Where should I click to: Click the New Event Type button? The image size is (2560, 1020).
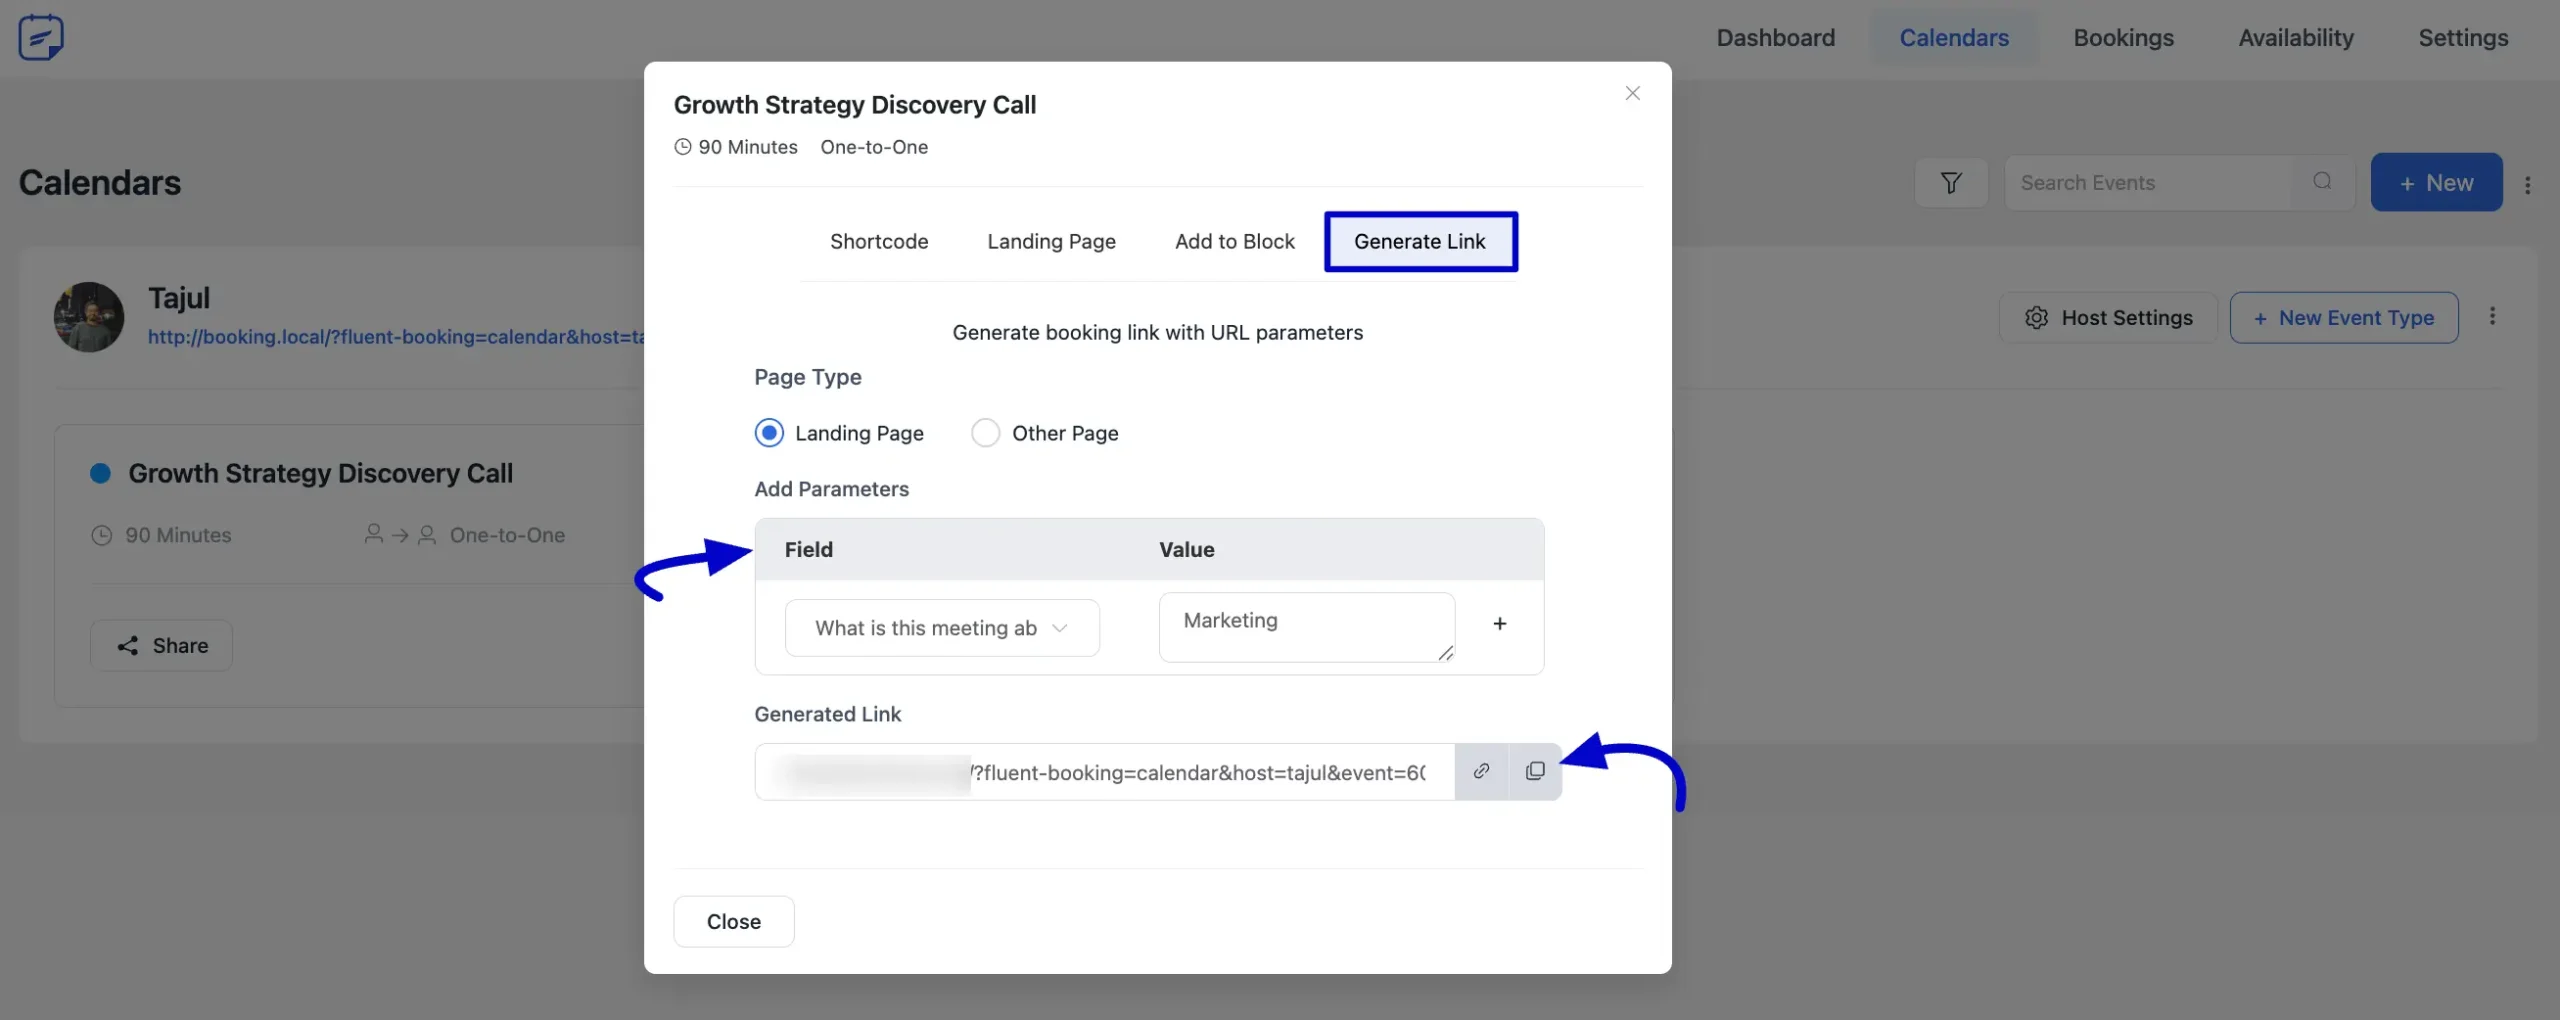tap(2343, 318)
